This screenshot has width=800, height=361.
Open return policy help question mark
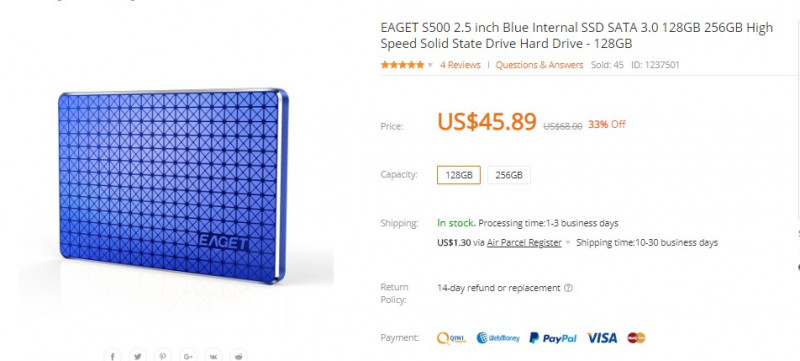point(568,288)
